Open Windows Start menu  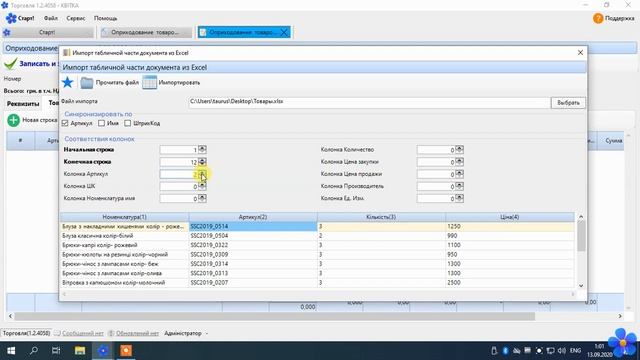[x=11, y=351]
